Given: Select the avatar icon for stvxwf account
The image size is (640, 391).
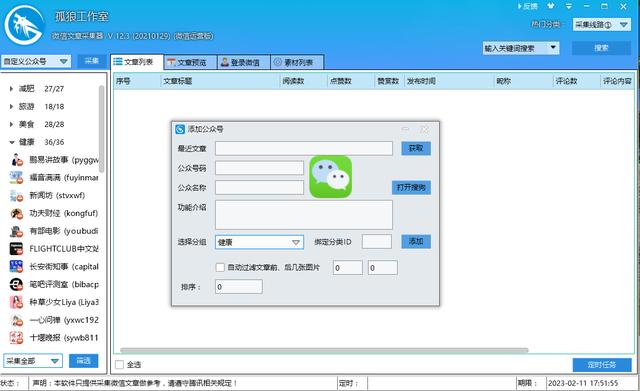Looking at the screenshot, I should tap(17, 196).
